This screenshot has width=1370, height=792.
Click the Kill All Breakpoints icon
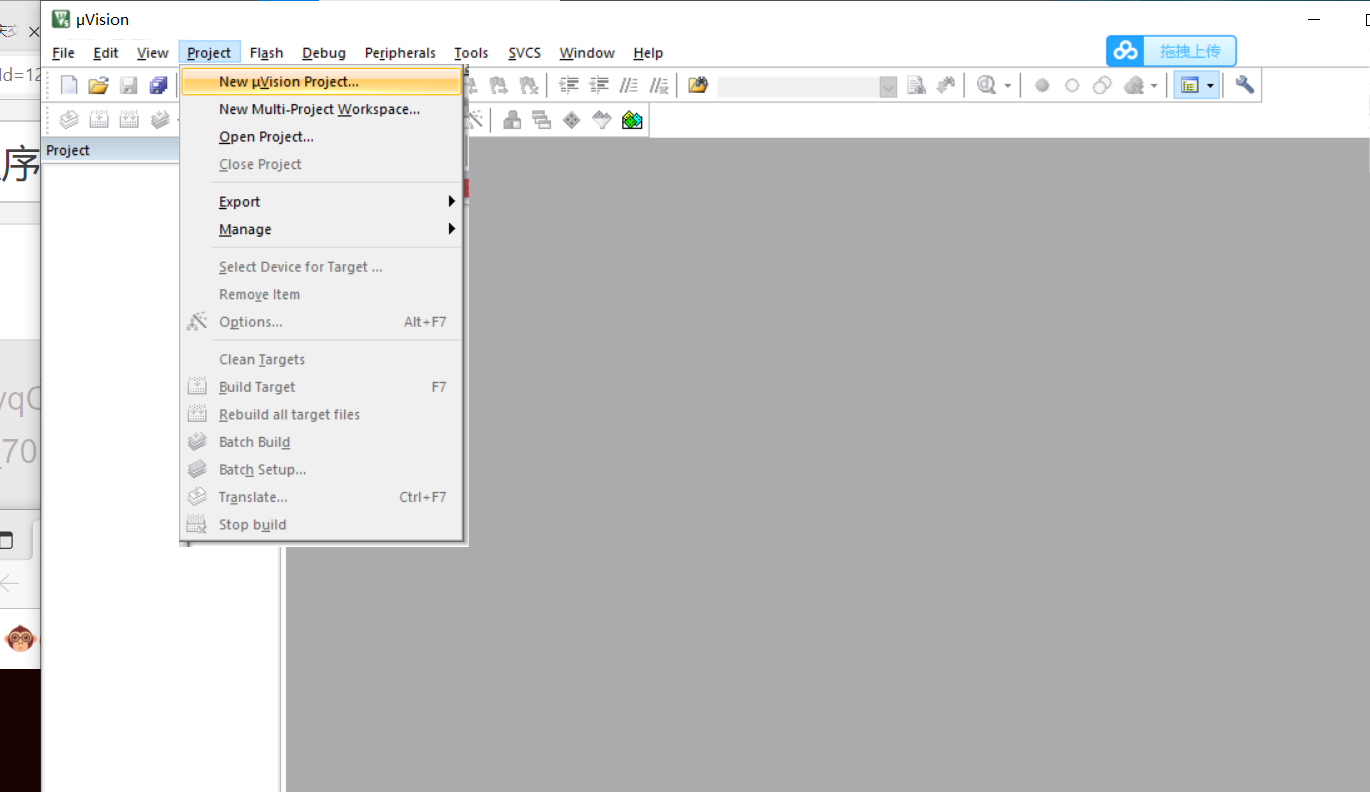click(1134, 86)
